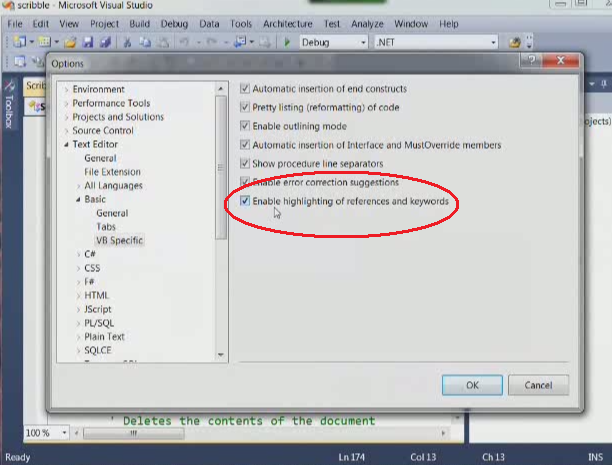Click the Options dialog help question mark

(532, 60)
